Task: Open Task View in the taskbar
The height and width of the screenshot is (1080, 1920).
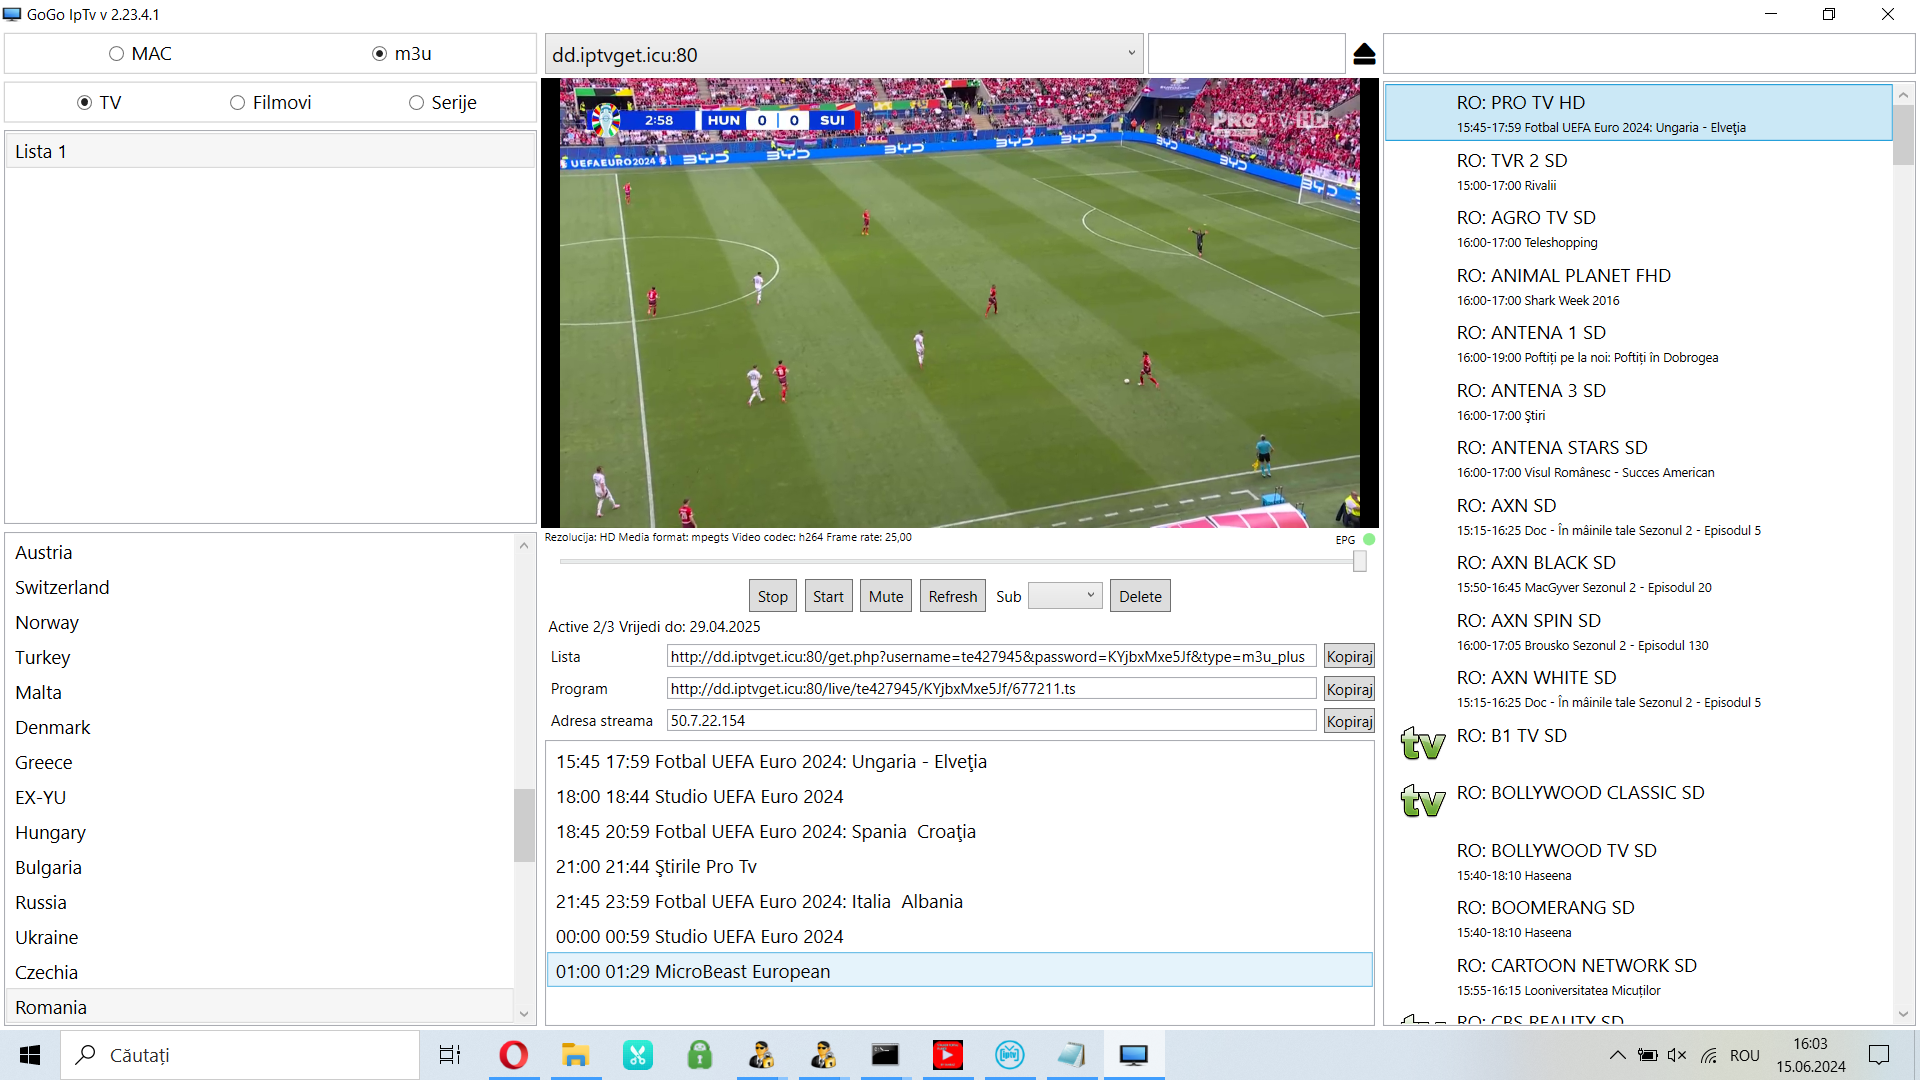Action: tap(450, 1055)
